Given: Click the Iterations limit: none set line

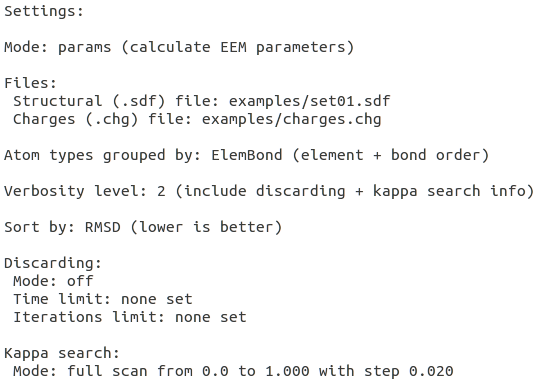Looking at the screenshot, I should [130, 317].
